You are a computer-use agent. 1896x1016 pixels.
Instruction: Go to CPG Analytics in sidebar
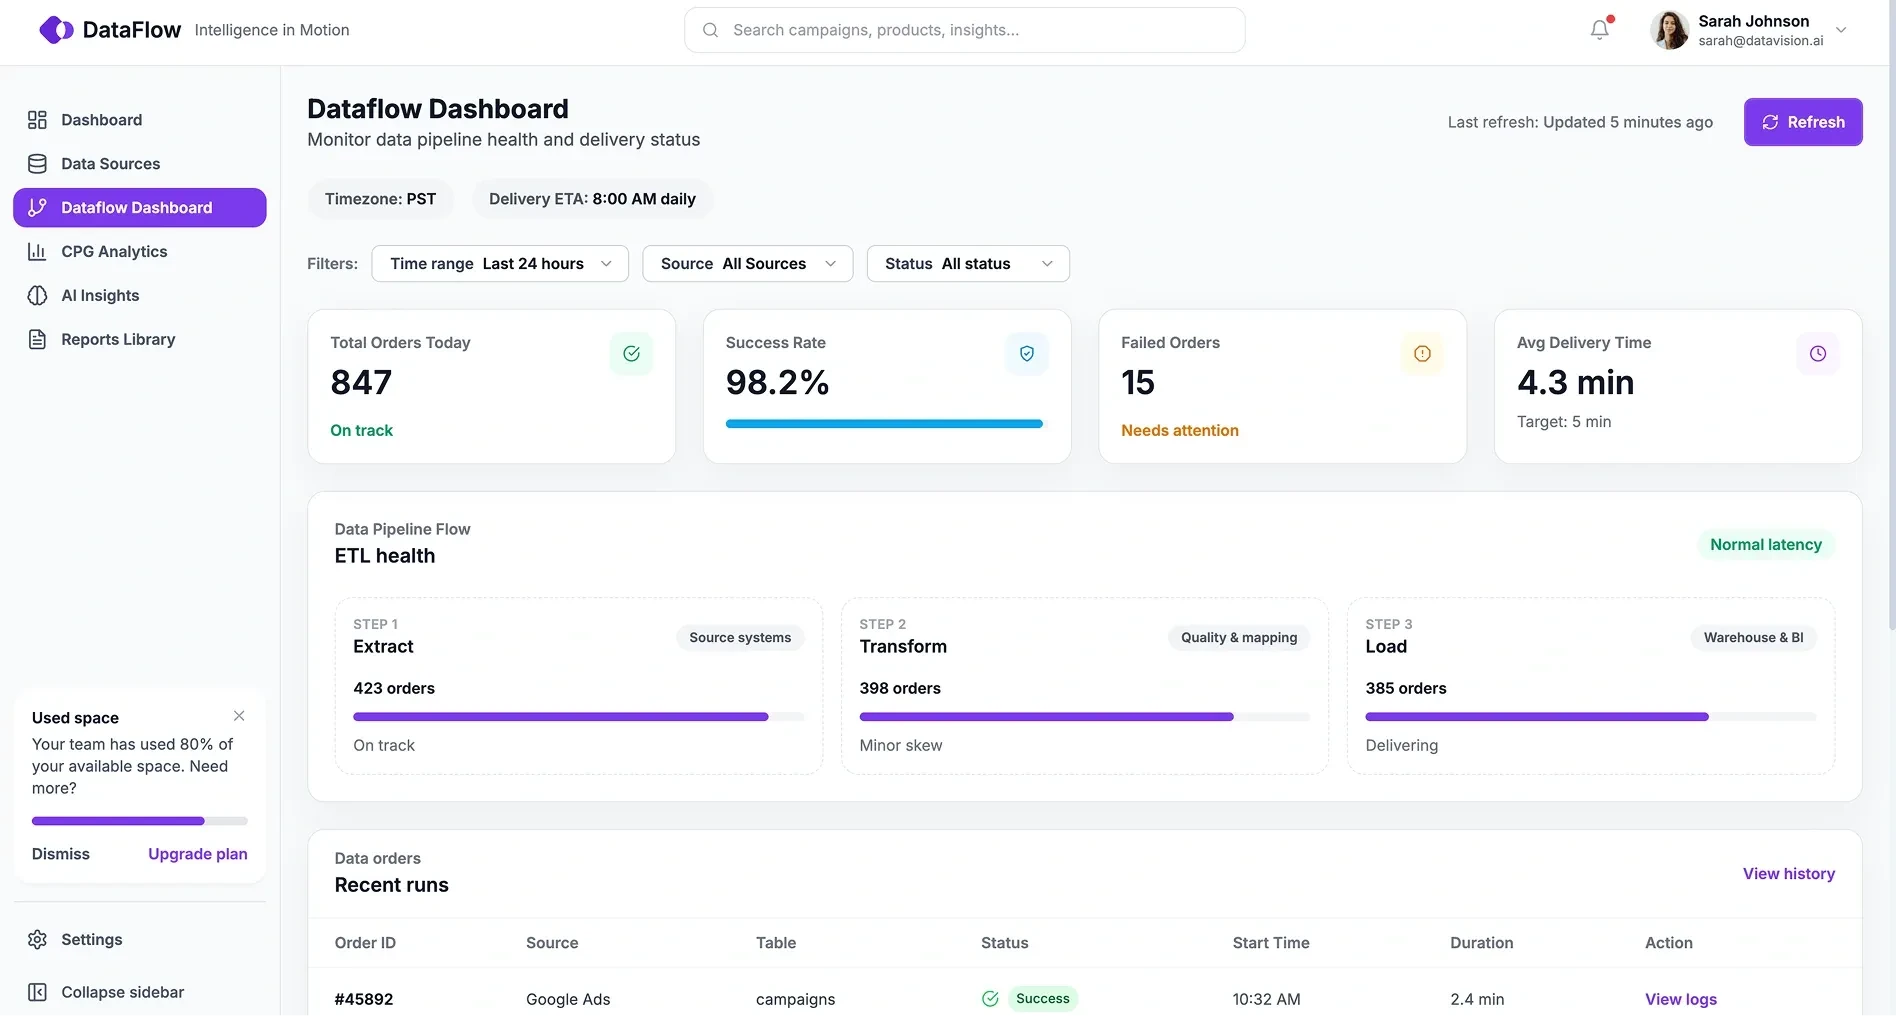[114, 252]
